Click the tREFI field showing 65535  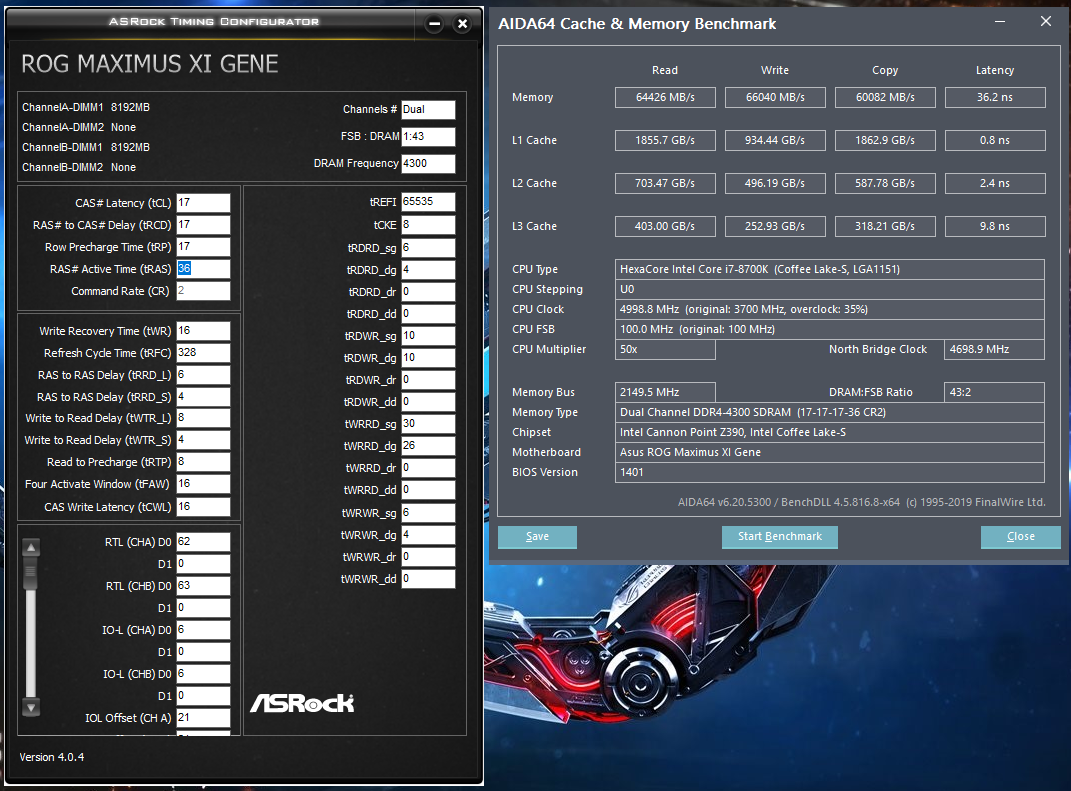pyautogui.click(x=428, y=202)
